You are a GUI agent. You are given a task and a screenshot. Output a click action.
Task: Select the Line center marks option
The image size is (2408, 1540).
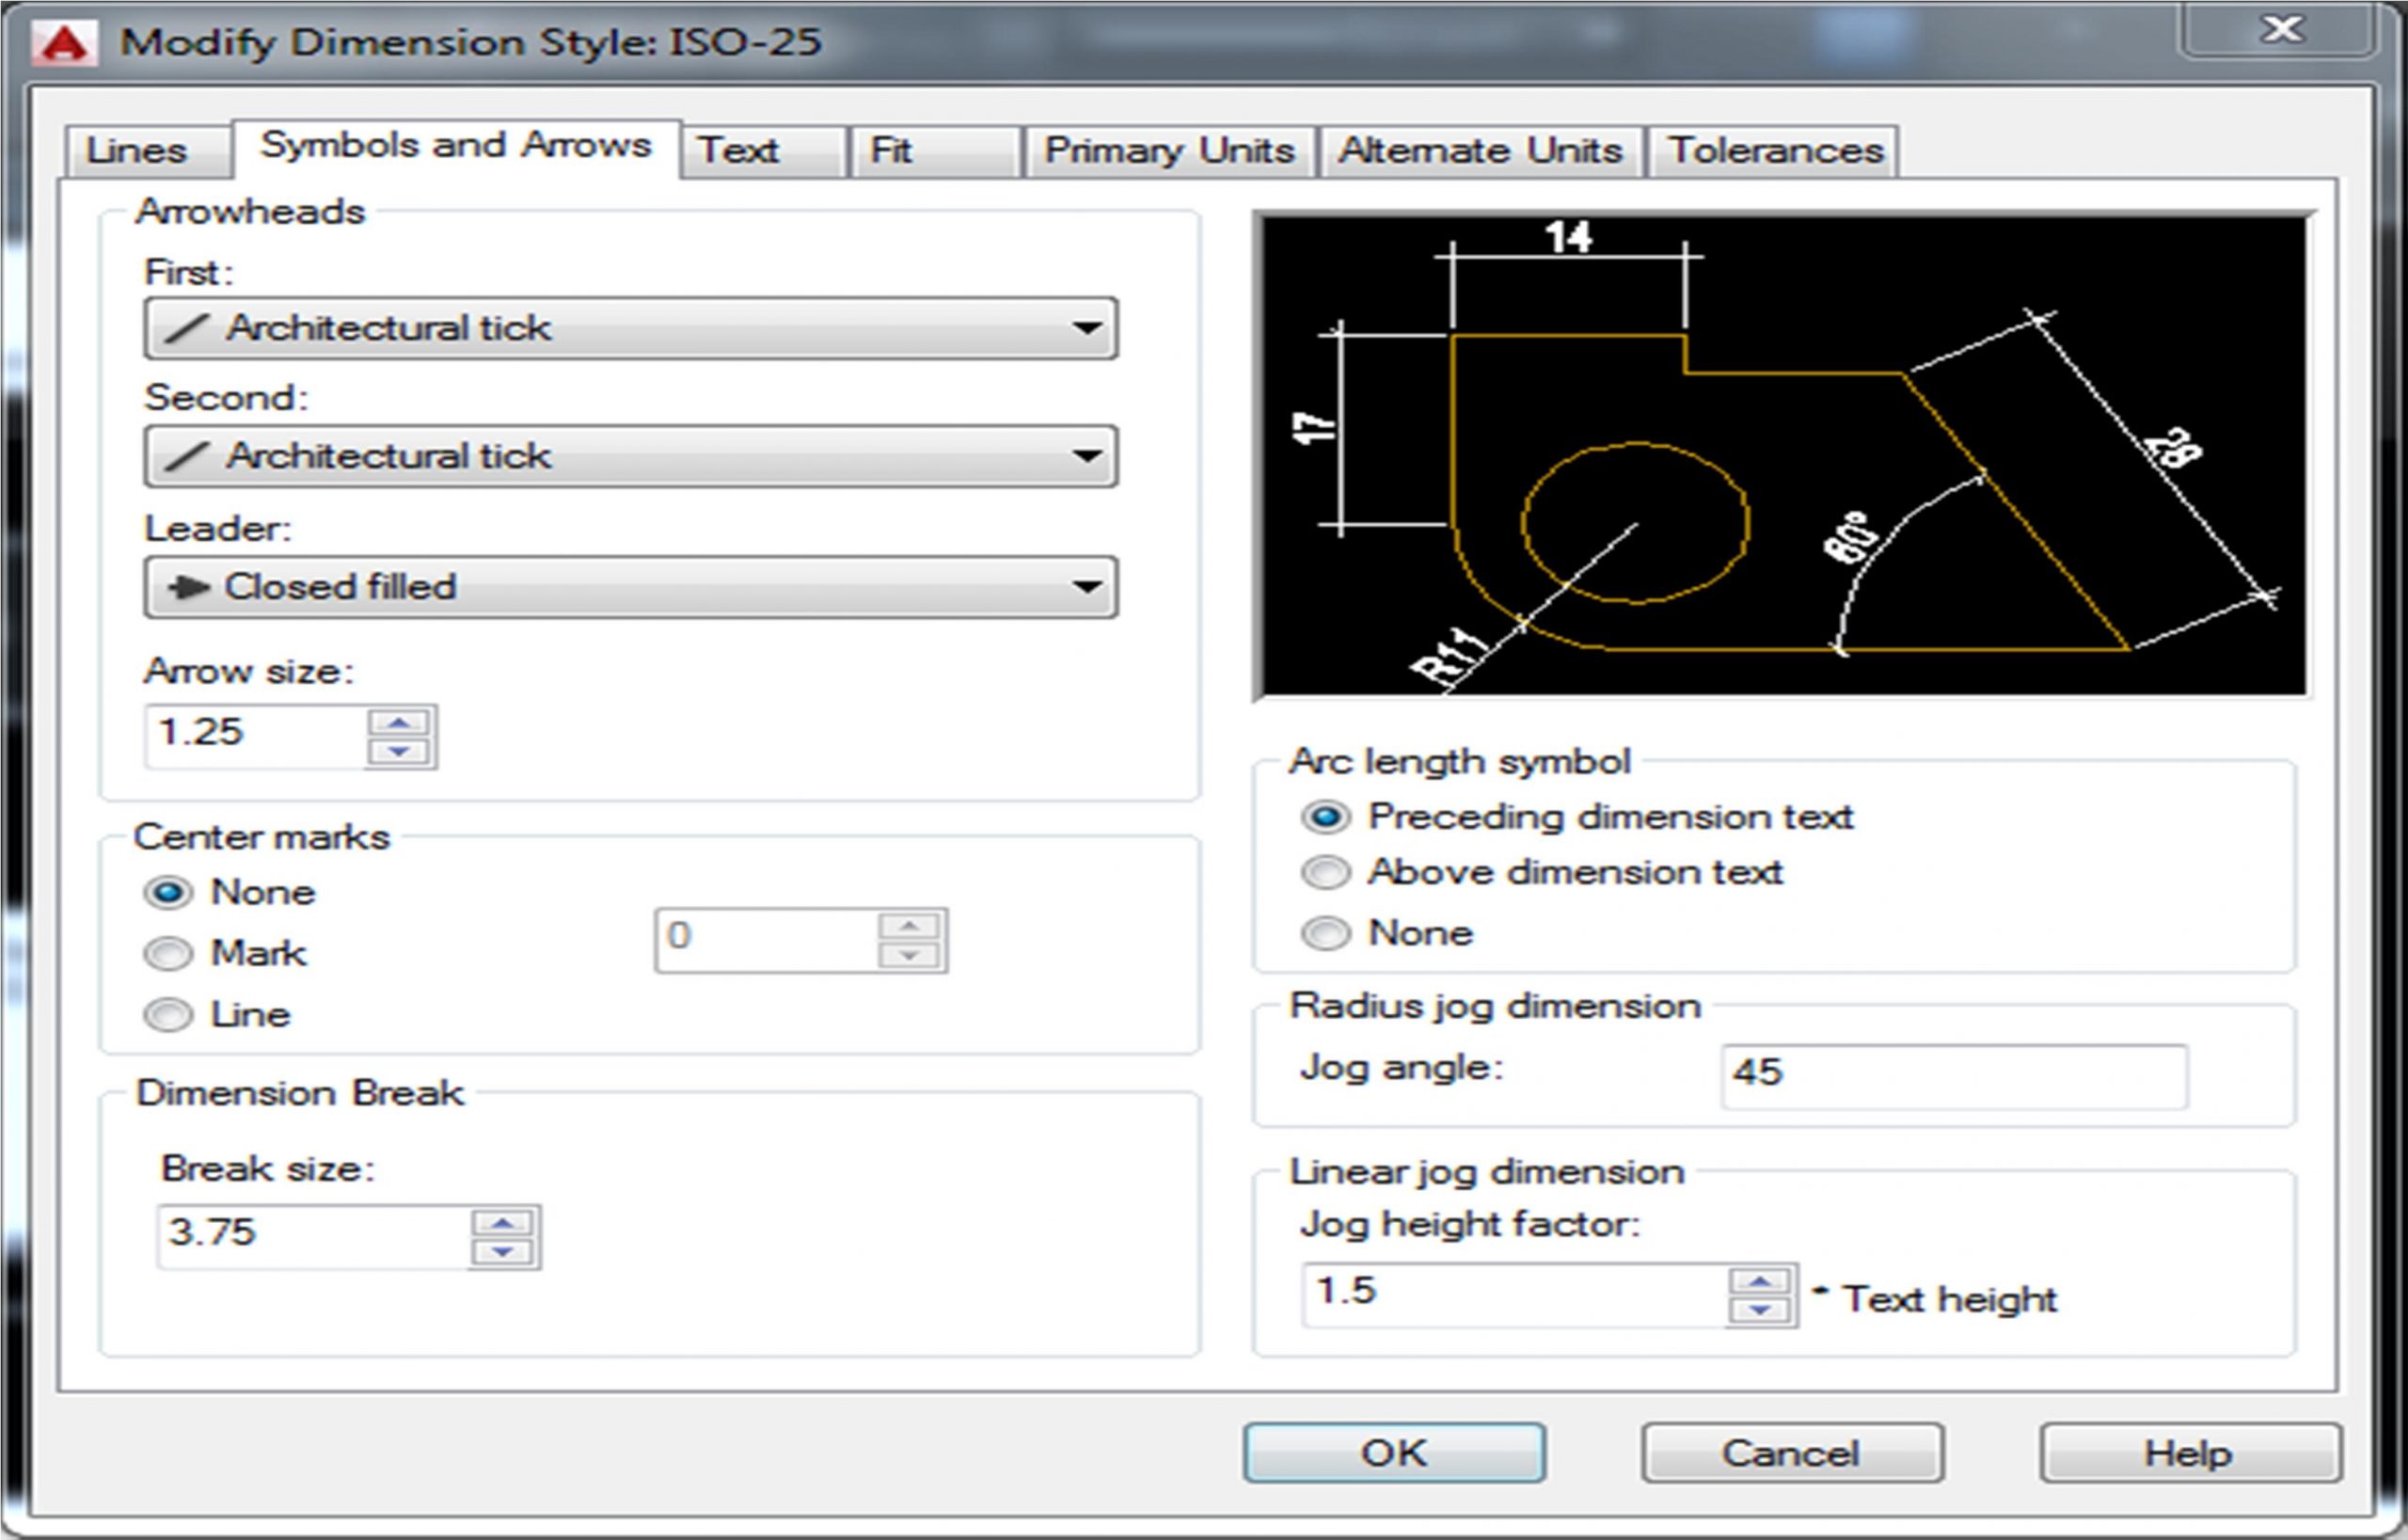168,1015
